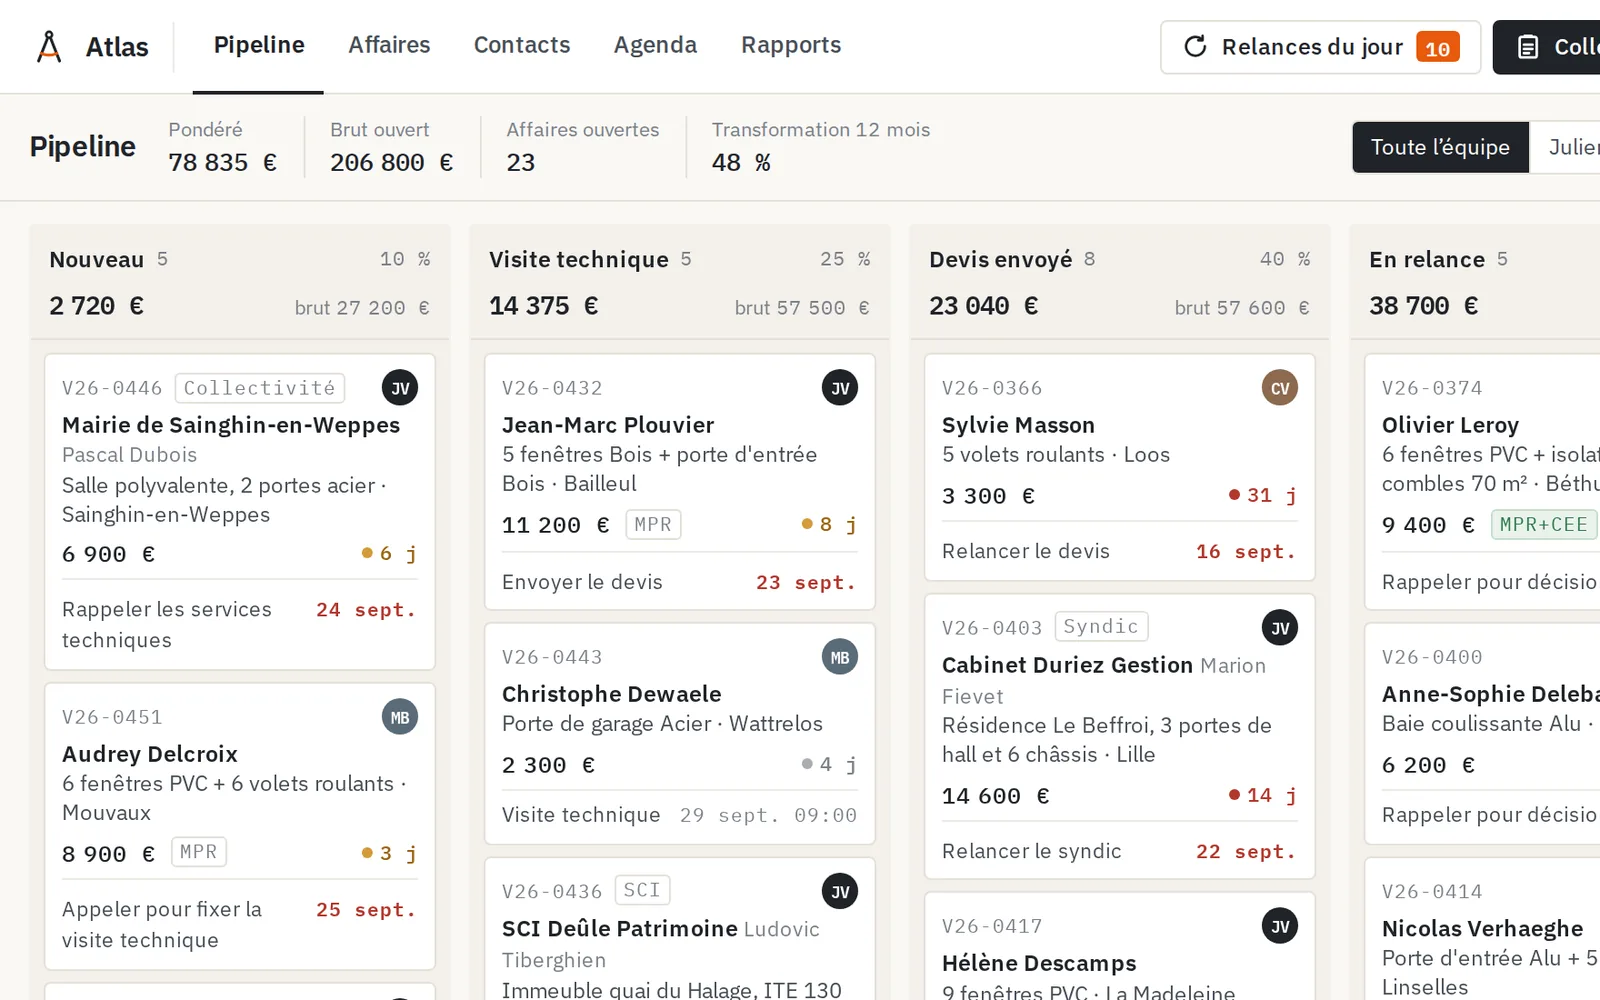Switch to the Affaires tab
The height and width of the screenshot is (1000, 1600).
[x=389, y=46]
